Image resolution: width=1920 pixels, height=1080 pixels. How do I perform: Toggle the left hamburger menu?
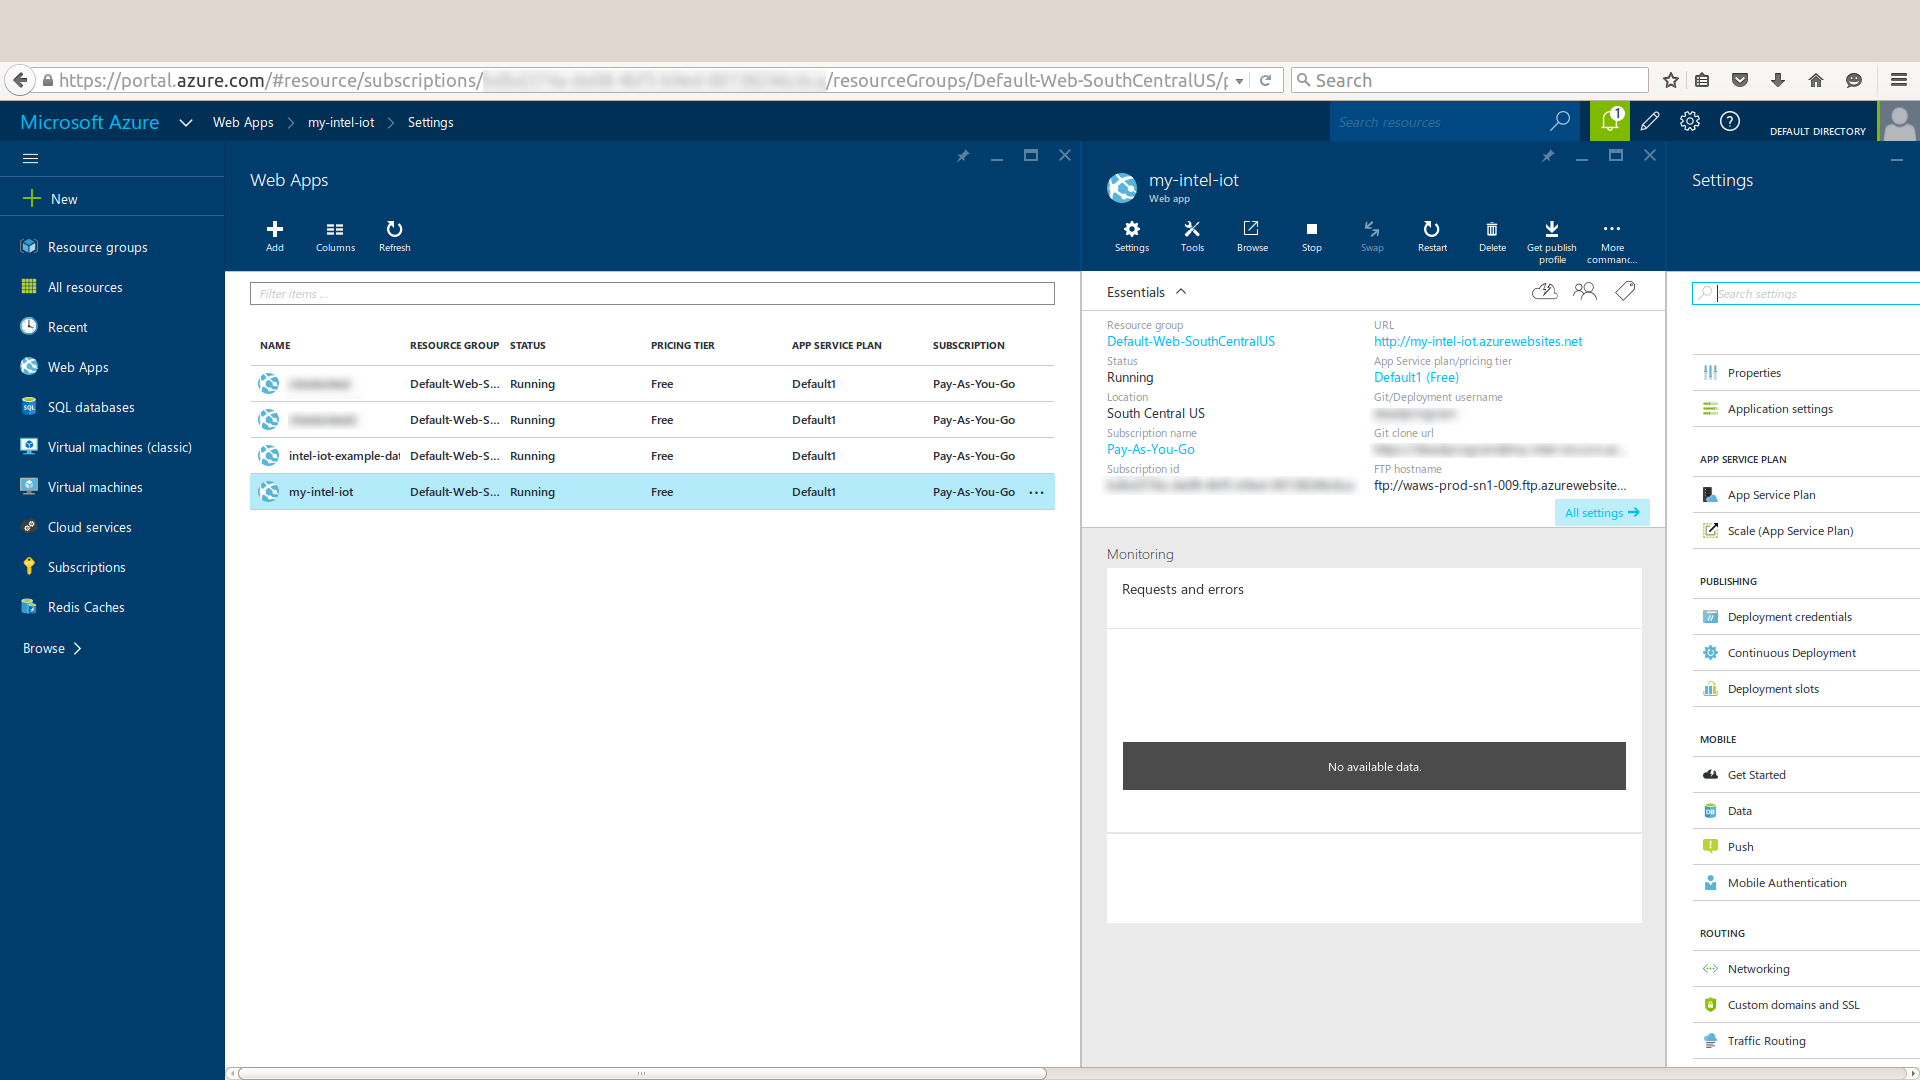tap(30, 158)
